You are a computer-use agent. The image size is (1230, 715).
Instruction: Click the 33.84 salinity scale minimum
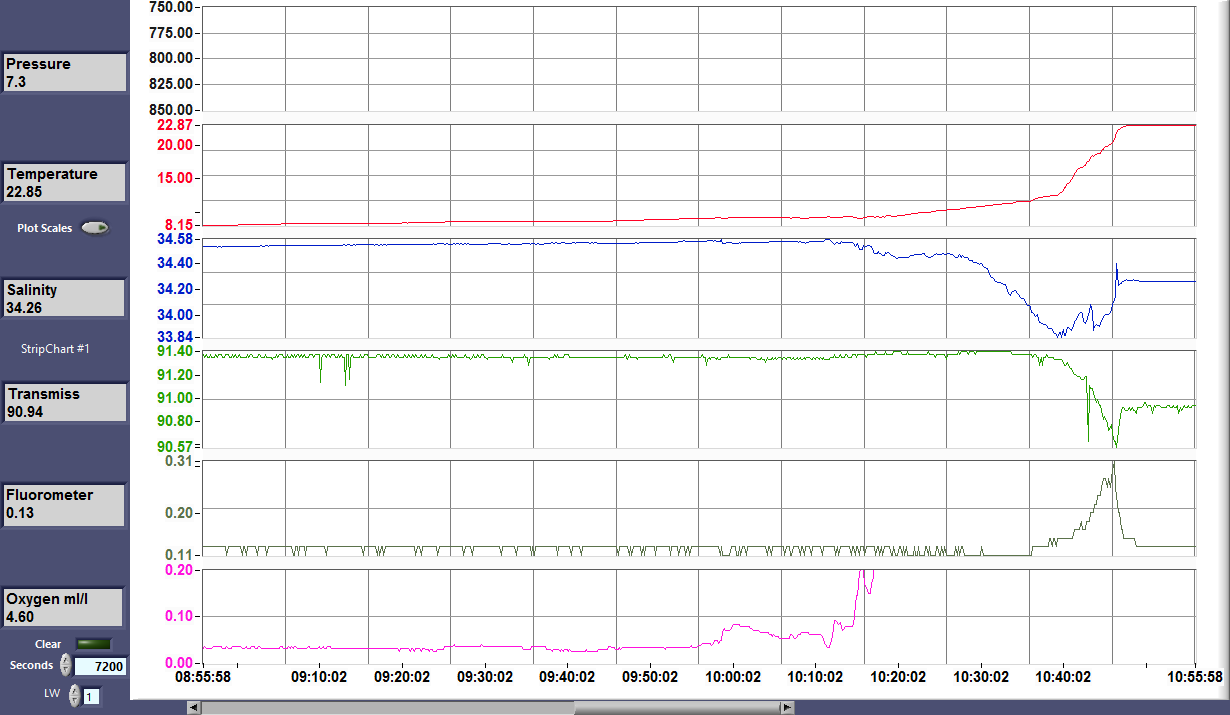coord(175,337)
